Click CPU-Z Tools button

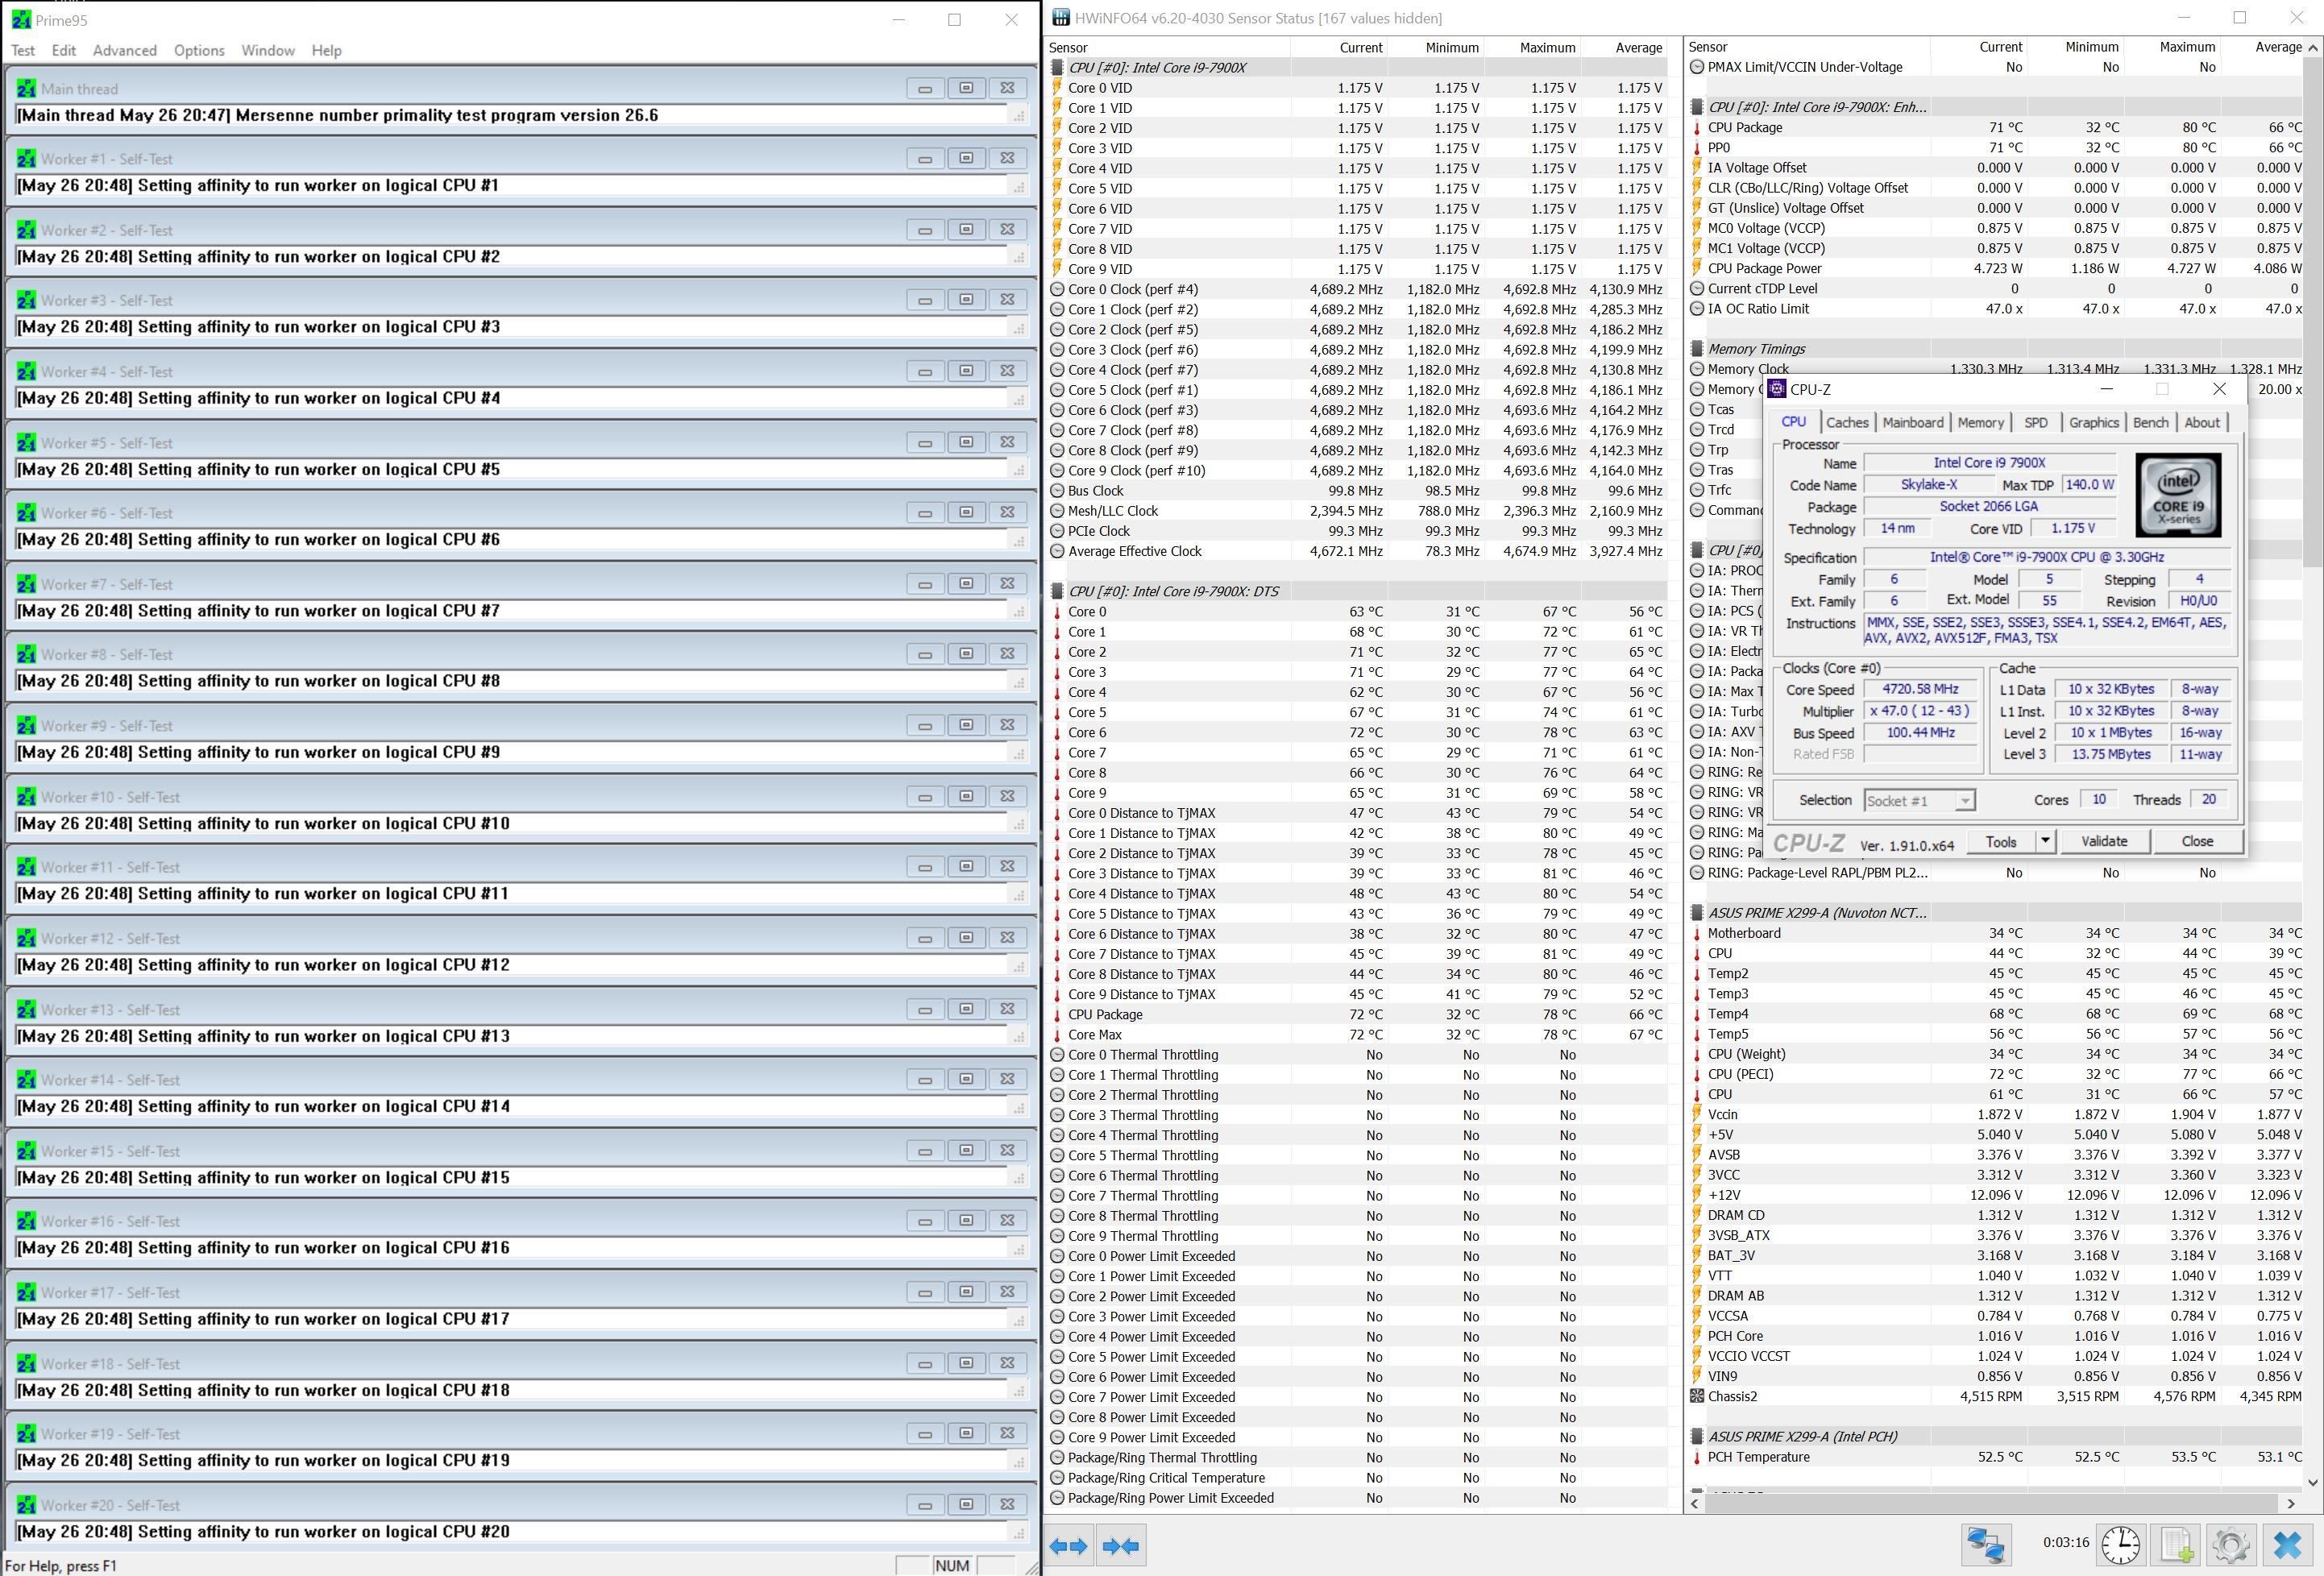(x=2001, y=841)
